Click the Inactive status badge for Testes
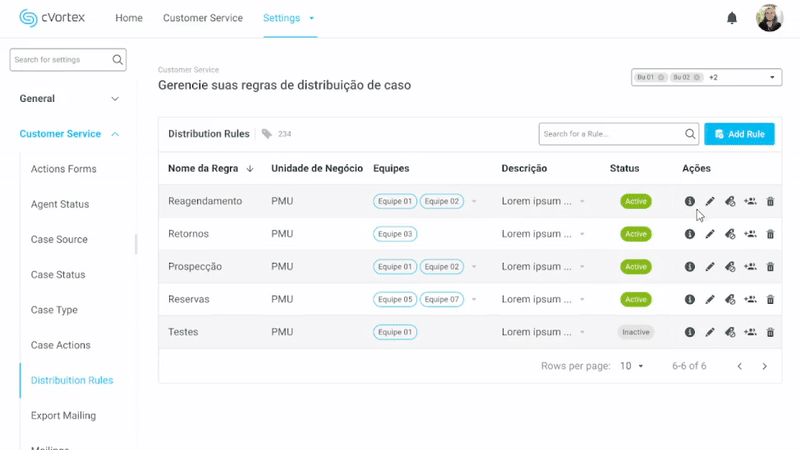The width and height of the screenshot is (800, 450). (635, 332)
